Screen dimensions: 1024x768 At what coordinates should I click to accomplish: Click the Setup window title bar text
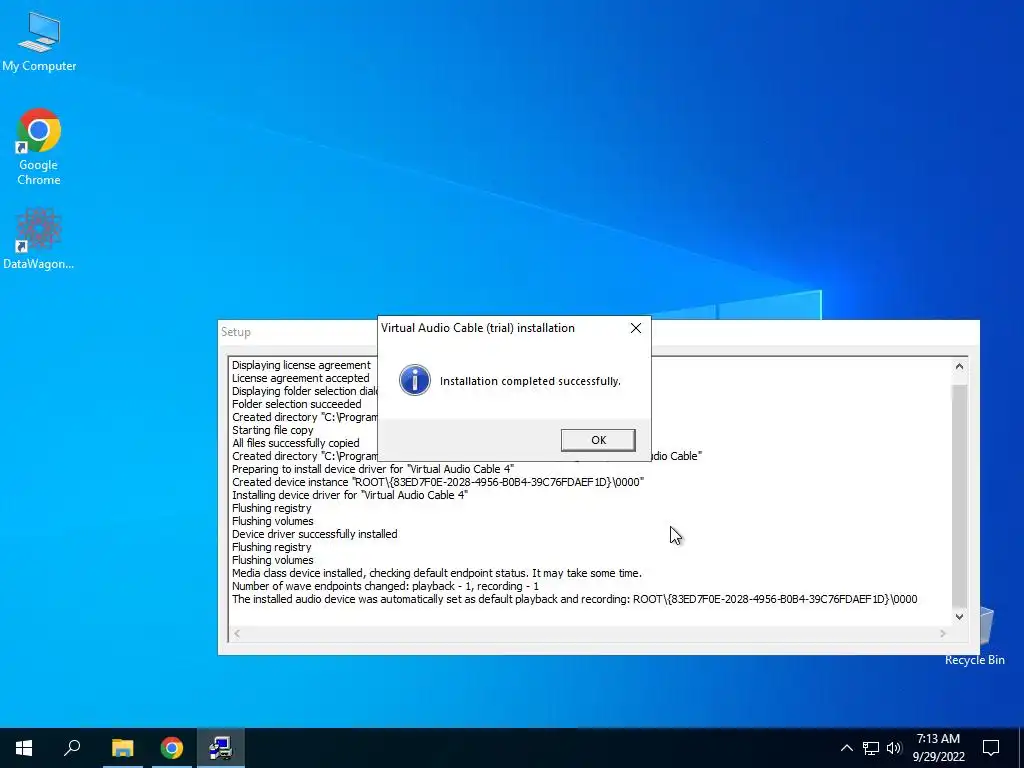[236, 332]
